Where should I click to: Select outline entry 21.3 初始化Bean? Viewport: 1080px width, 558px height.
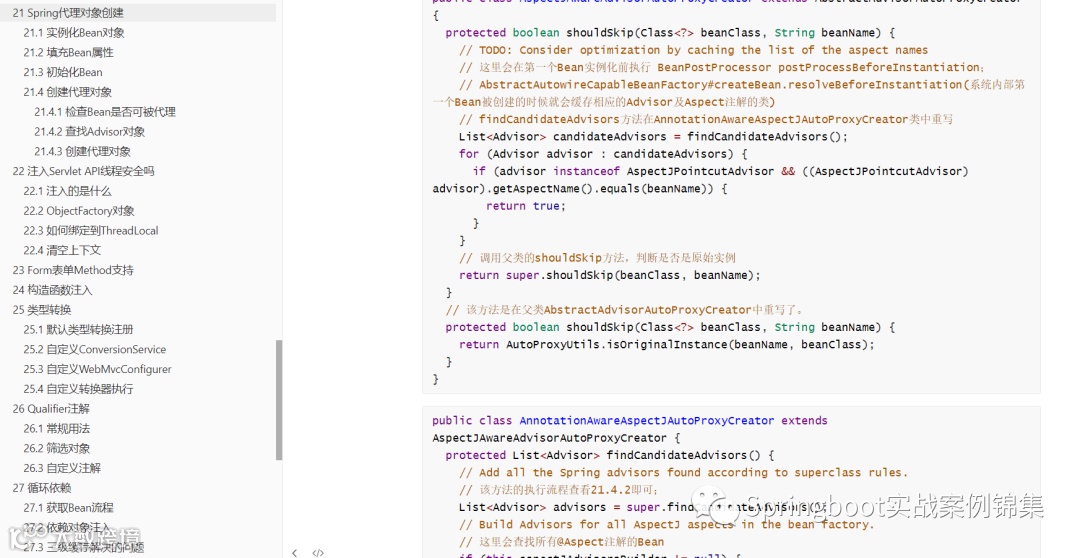pos(63,72)
